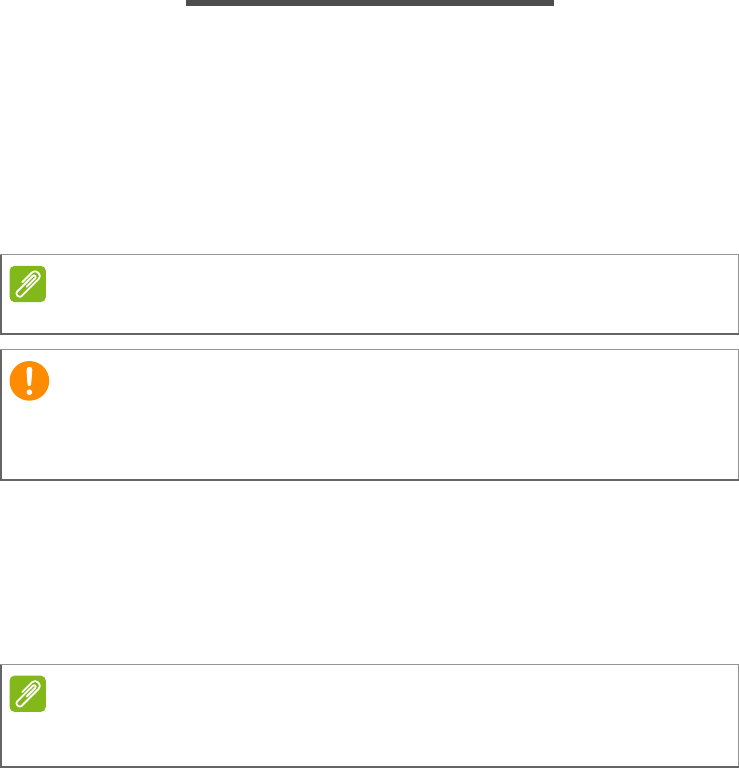Image resolution: width=739 pixels, height=768 pixels.
Task: Click inside the bottom note box
Action: click(390, 715)
